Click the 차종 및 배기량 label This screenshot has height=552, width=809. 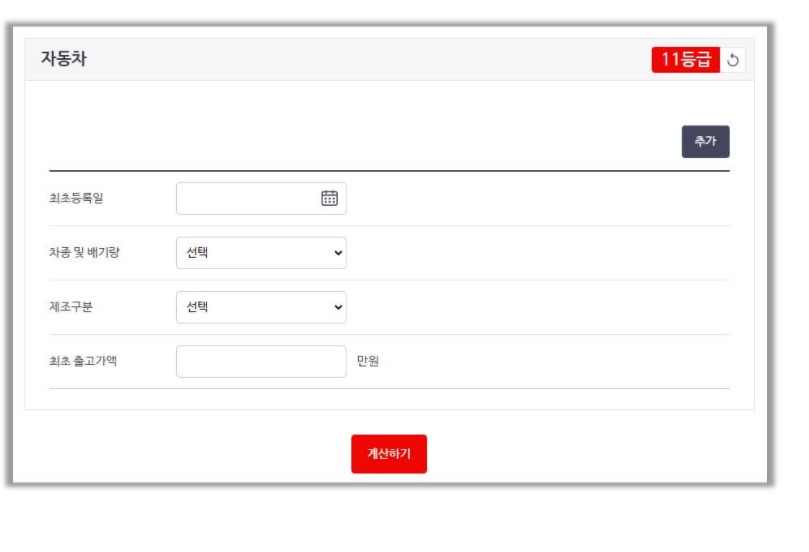click(x=84, y=252)
